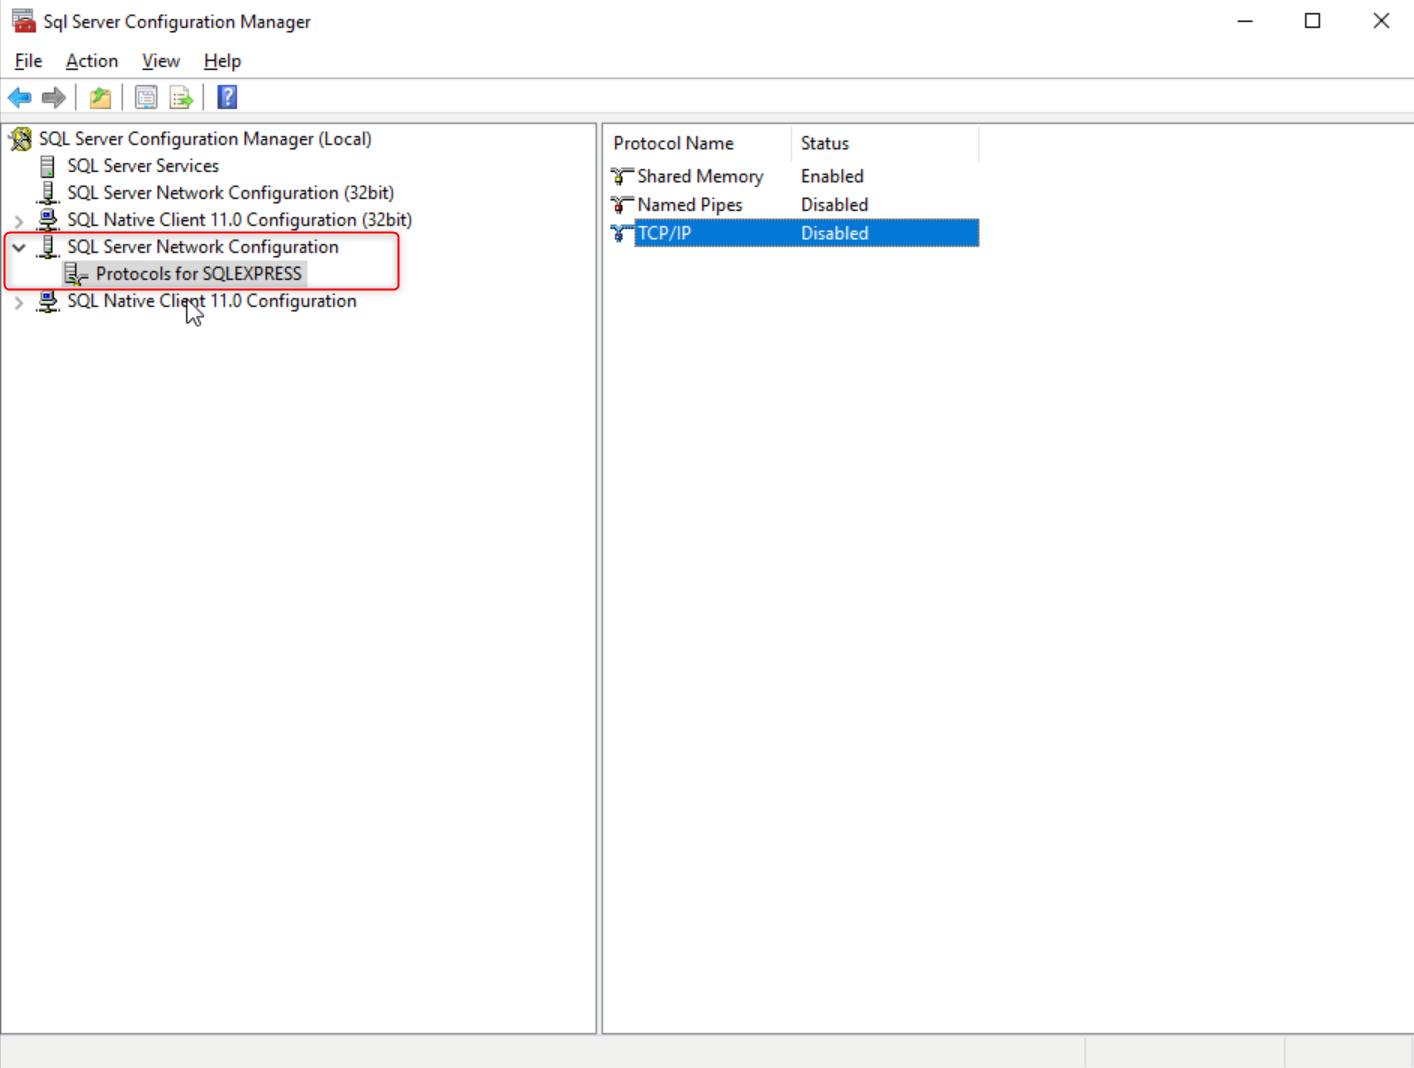Sort by Protocol Name column header
Viewport: 1414px width, 1068px height.
[697, 143]
